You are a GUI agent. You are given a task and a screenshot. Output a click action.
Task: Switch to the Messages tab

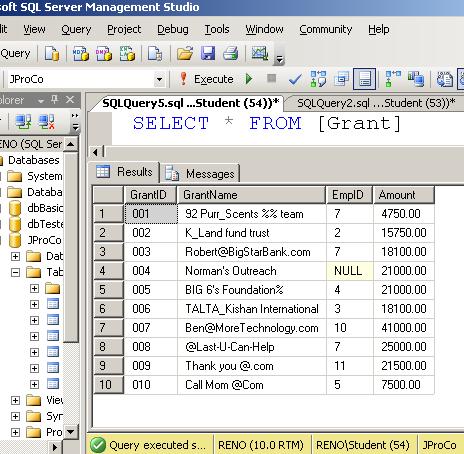[x=201, y=173]
